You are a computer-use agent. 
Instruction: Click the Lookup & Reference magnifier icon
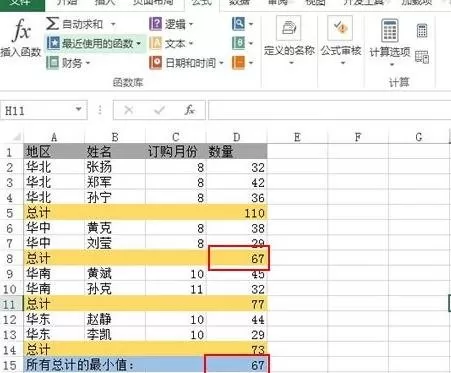tap(238, 24)
